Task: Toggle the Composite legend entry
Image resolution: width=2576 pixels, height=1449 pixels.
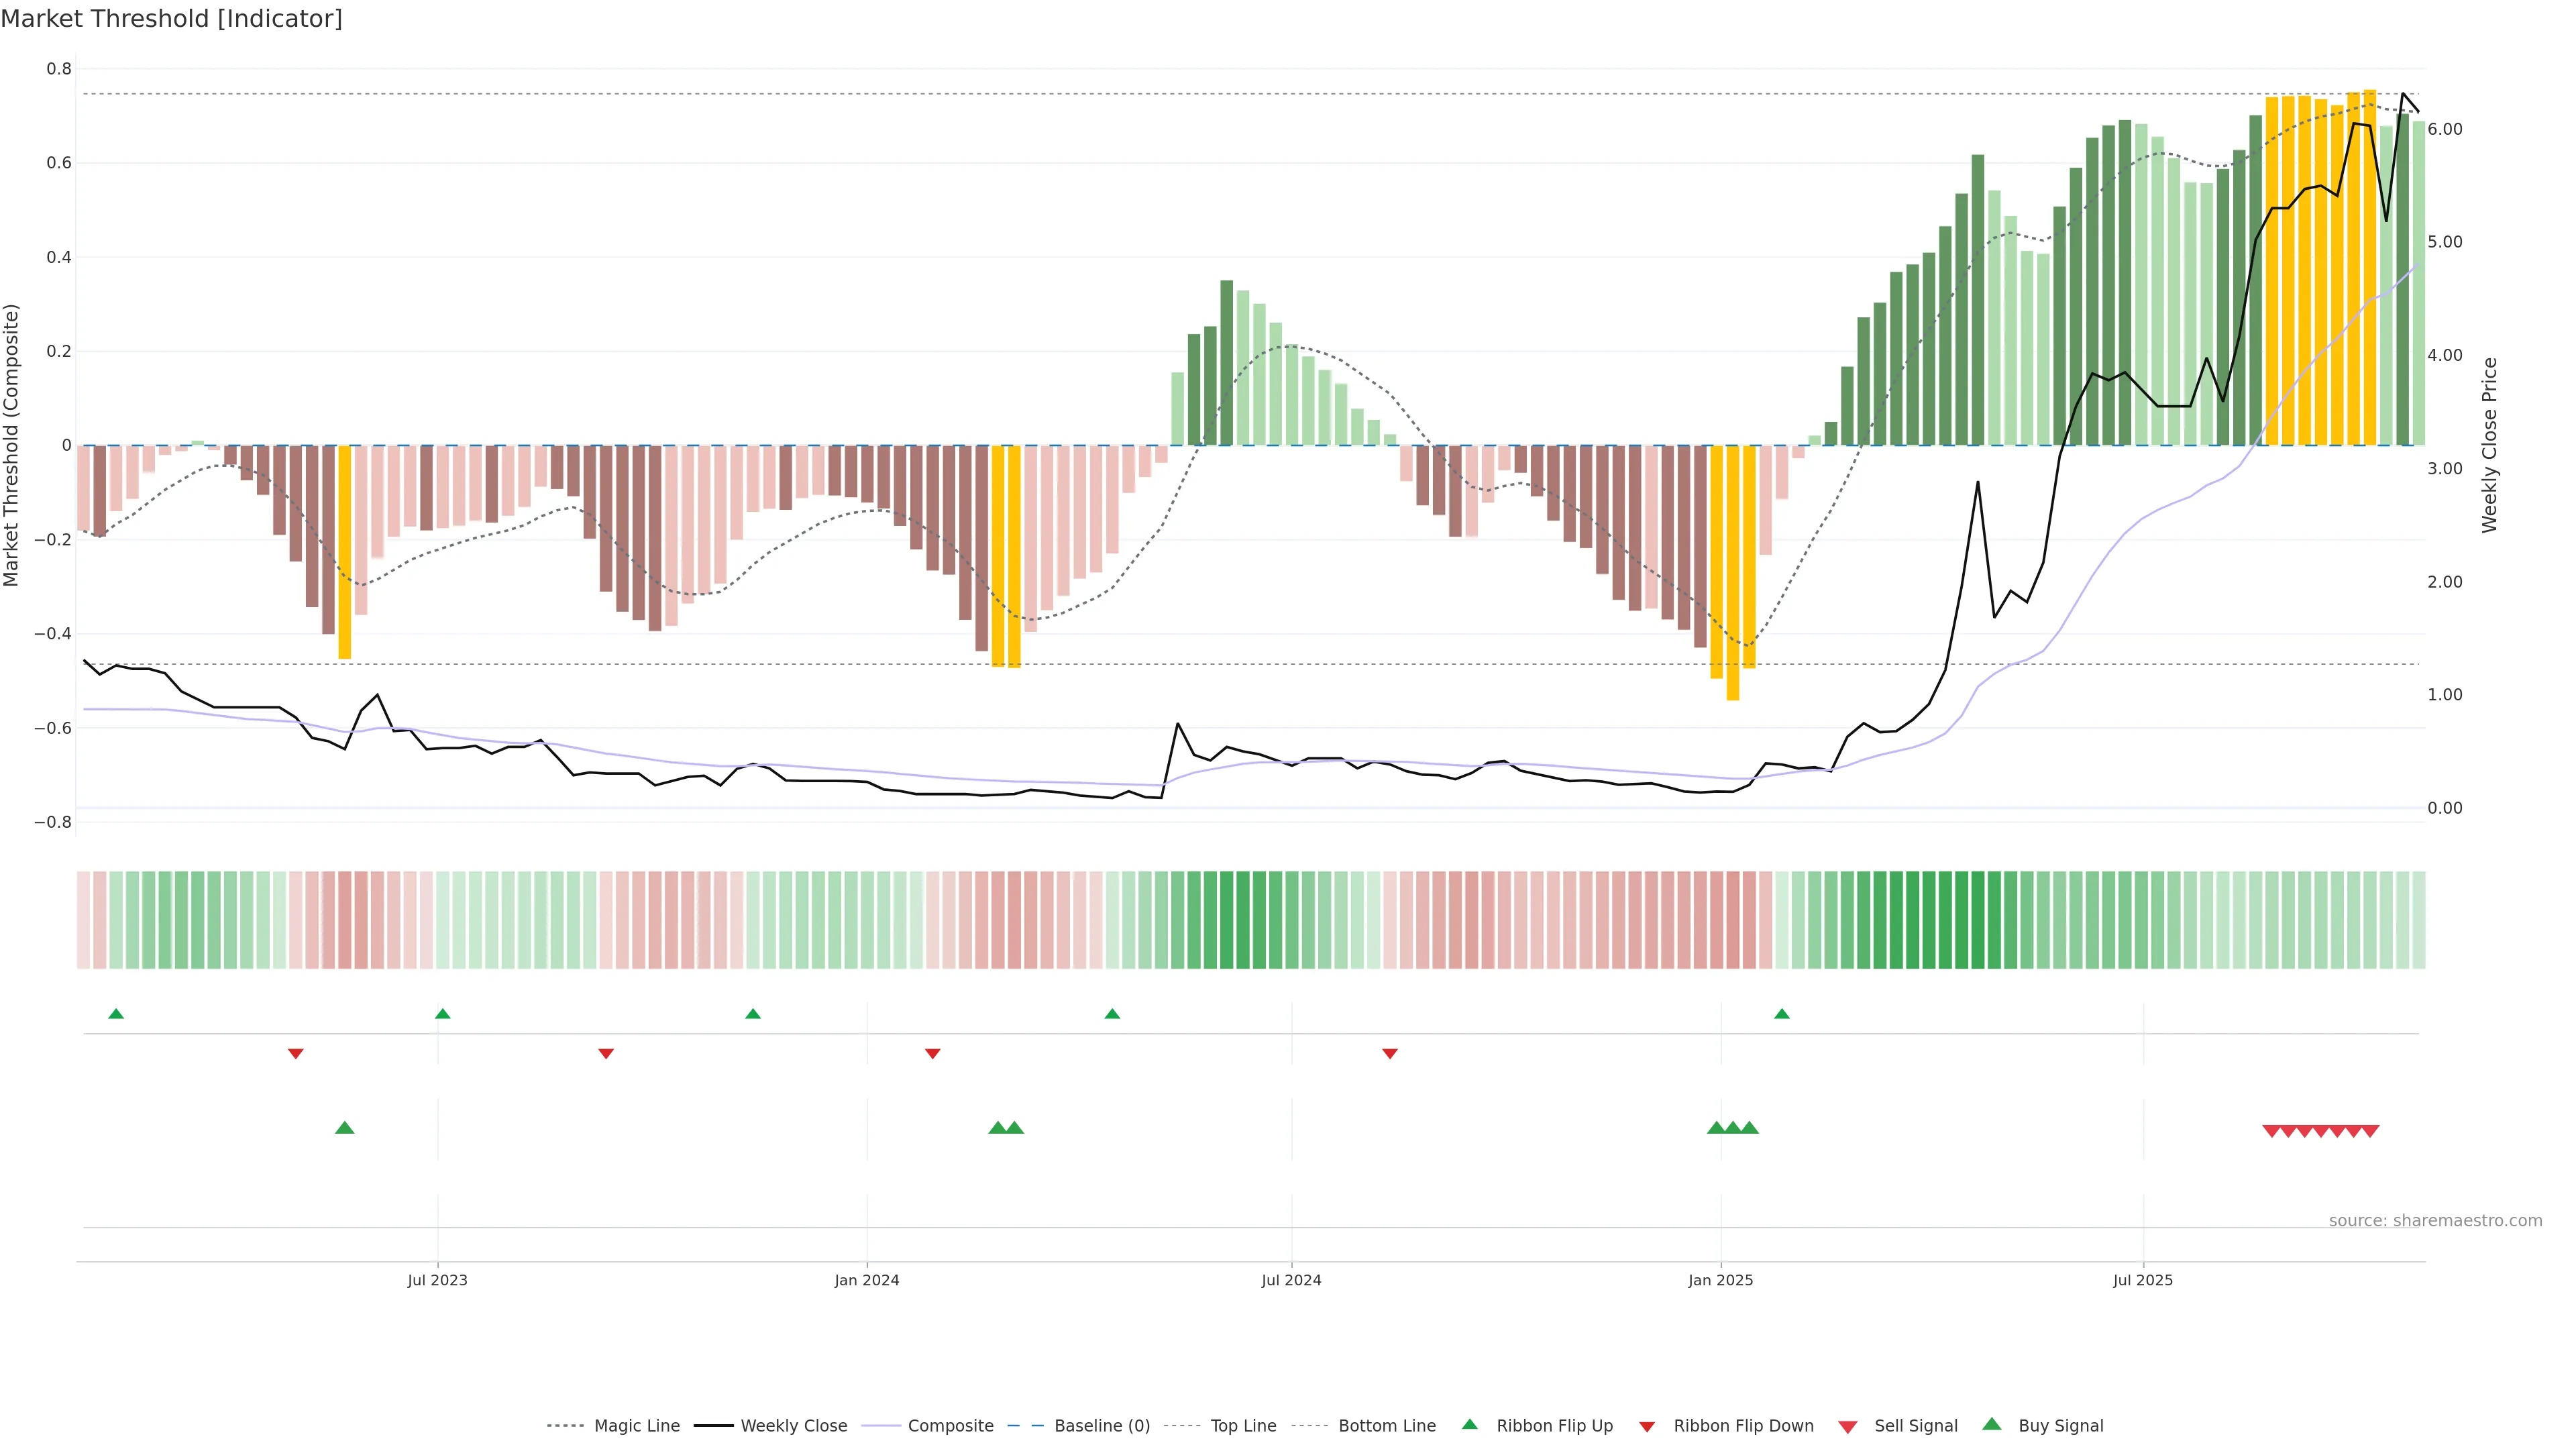Action: [950, 1426]
